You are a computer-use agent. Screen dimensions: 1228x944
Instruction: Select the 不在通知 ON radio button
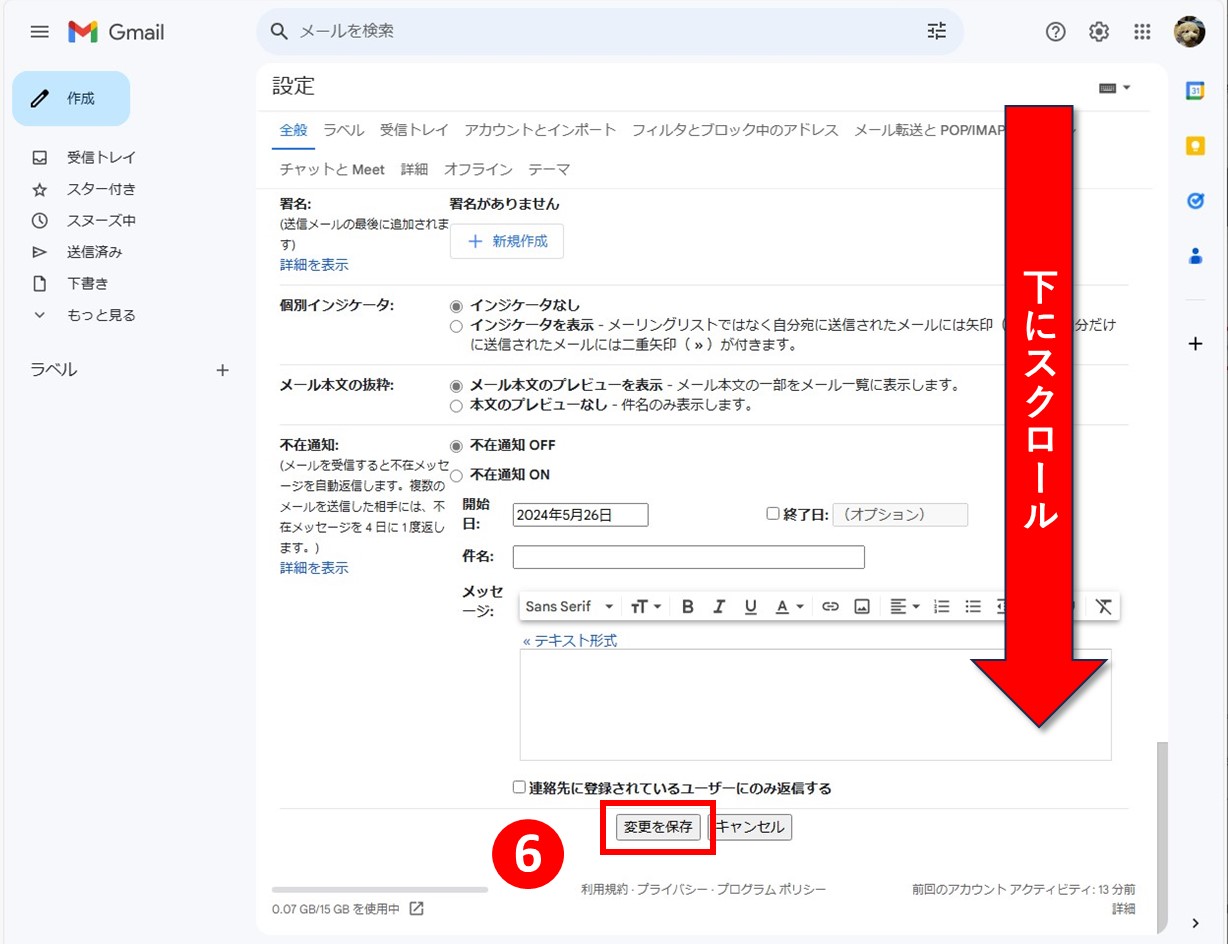tap(457, 476)
